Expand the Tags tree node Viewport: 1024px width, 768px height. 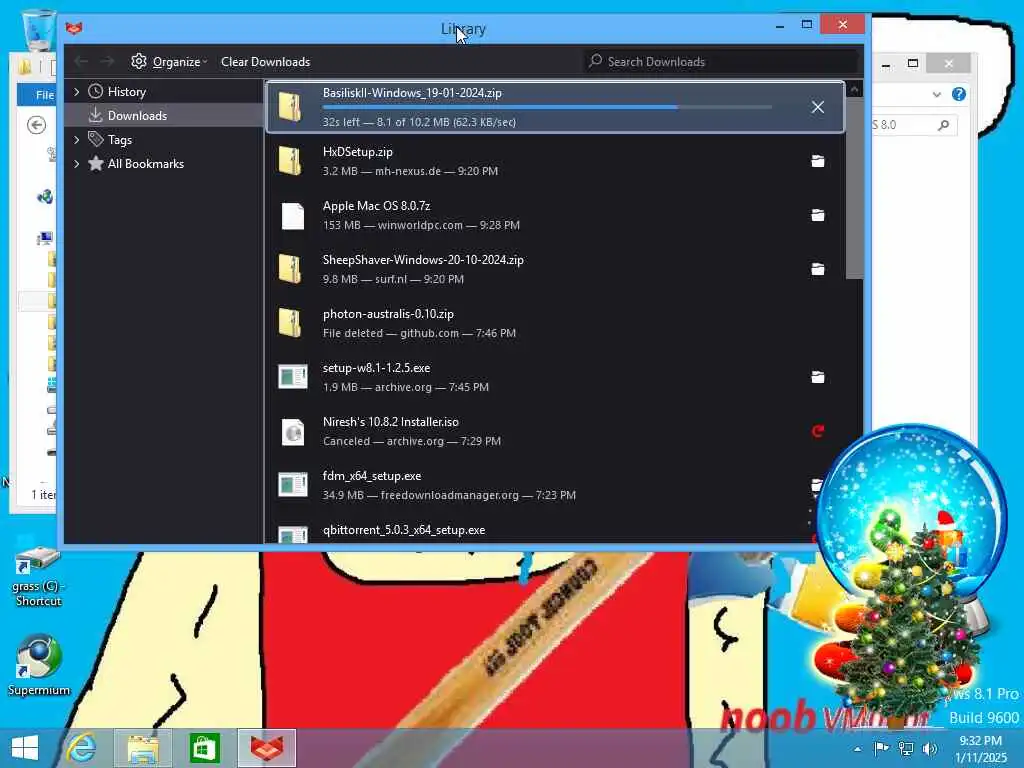pos(77,140)
